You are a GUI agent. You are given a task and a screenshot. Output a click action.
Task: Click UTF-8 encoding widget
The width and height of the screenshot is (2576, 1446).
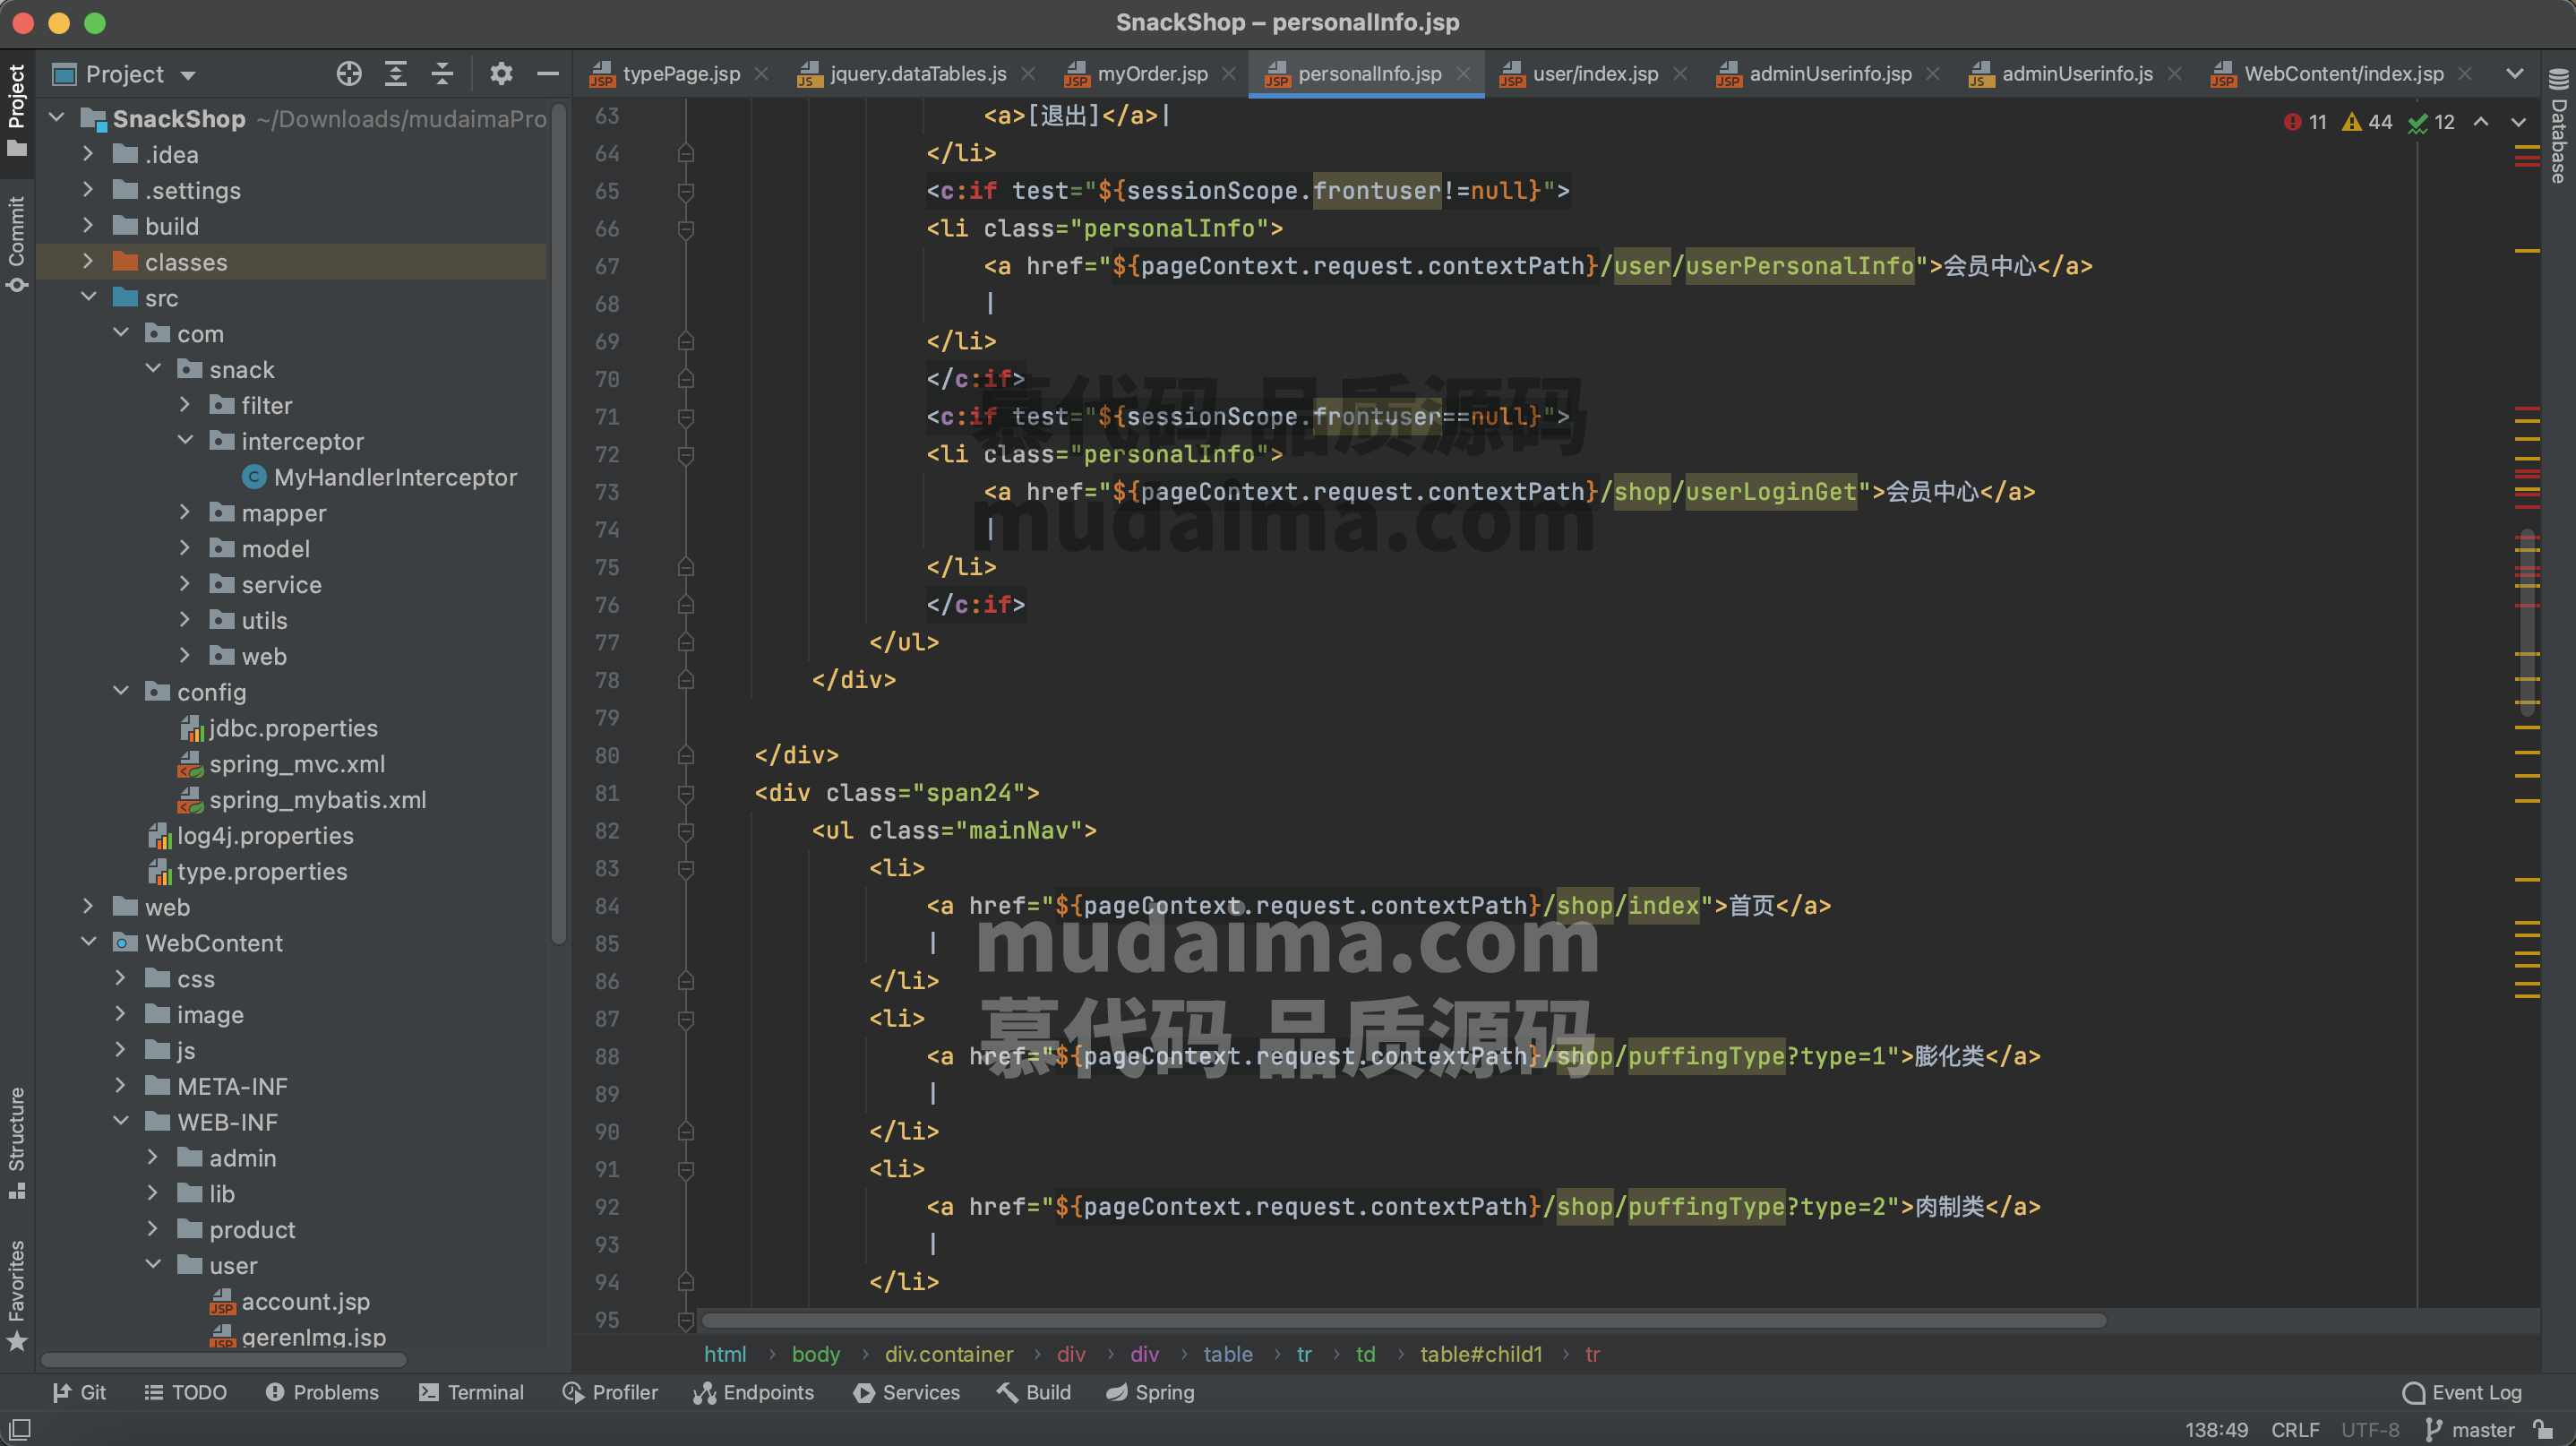click(x=2370, y=1430)
